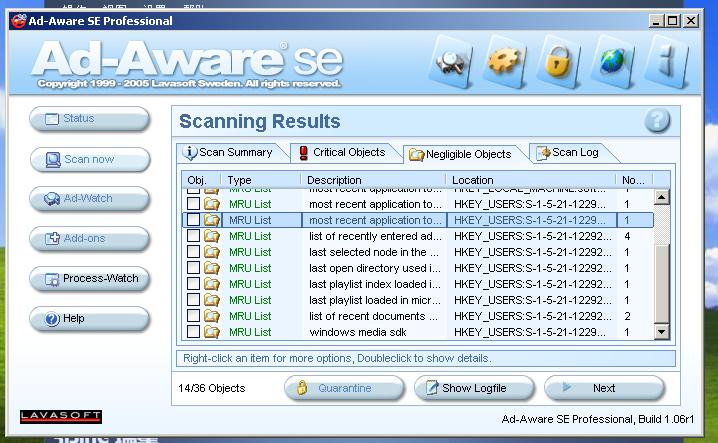This screenshot has height=443, width=718.
Task: Click '14/36 Objects' counter text
Action: point(212,388)
